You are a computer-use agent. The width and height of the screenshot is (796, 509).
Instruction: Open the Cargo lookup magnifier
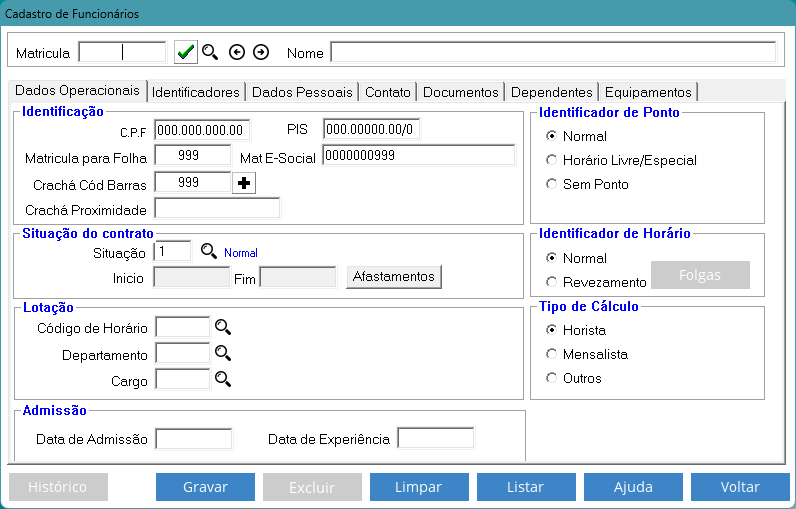click(223, 379)
